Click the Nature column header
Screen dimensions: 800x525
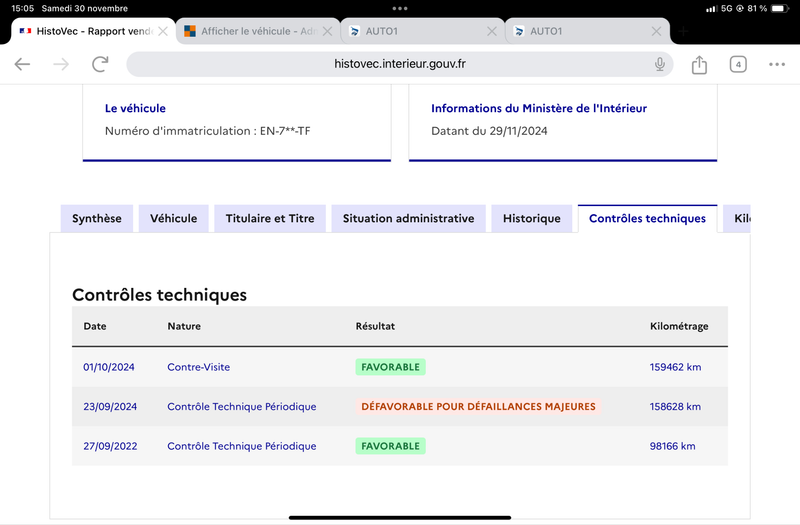tap(184, 326)
